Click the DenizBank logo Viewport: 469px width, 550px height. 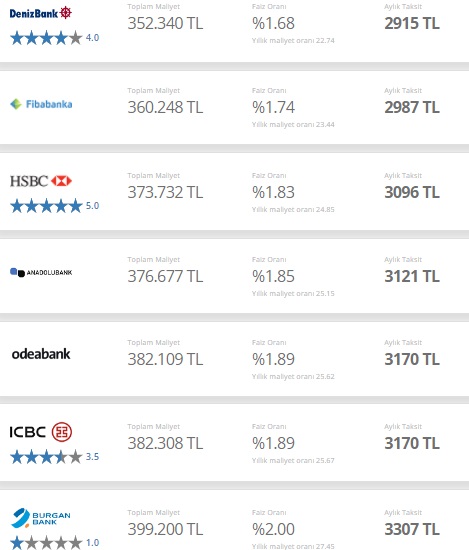coord(41,13)
